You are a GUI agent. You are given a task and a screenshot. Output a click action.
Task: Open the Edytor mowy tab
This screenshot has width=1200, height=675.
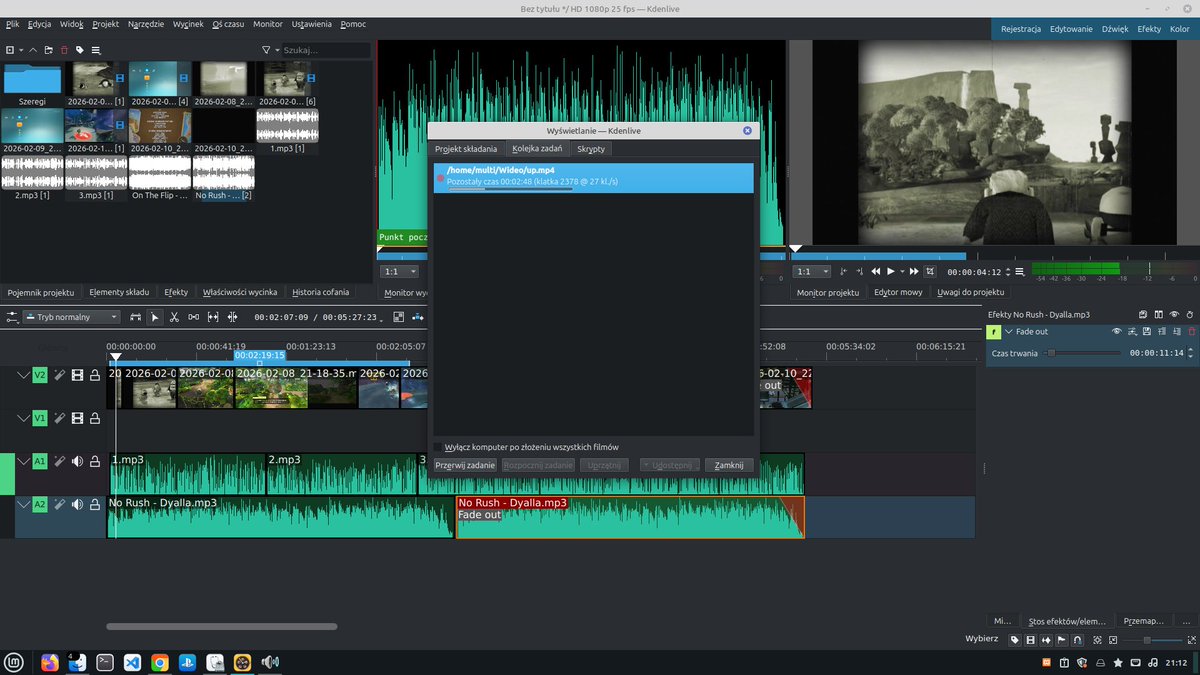(898, 292)
